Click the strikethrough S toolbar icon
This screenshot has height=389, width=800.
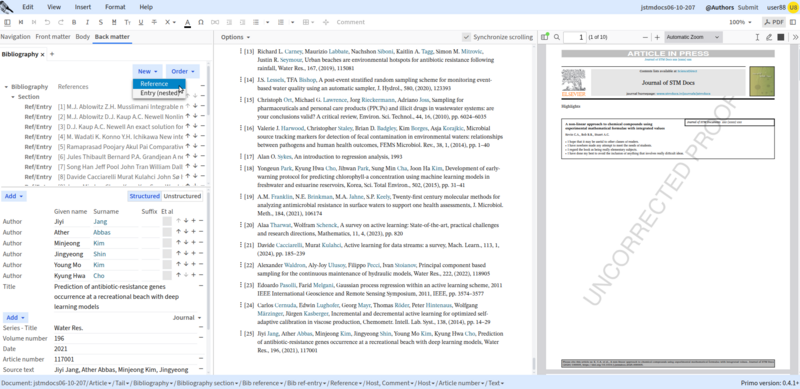pos(101,22)
